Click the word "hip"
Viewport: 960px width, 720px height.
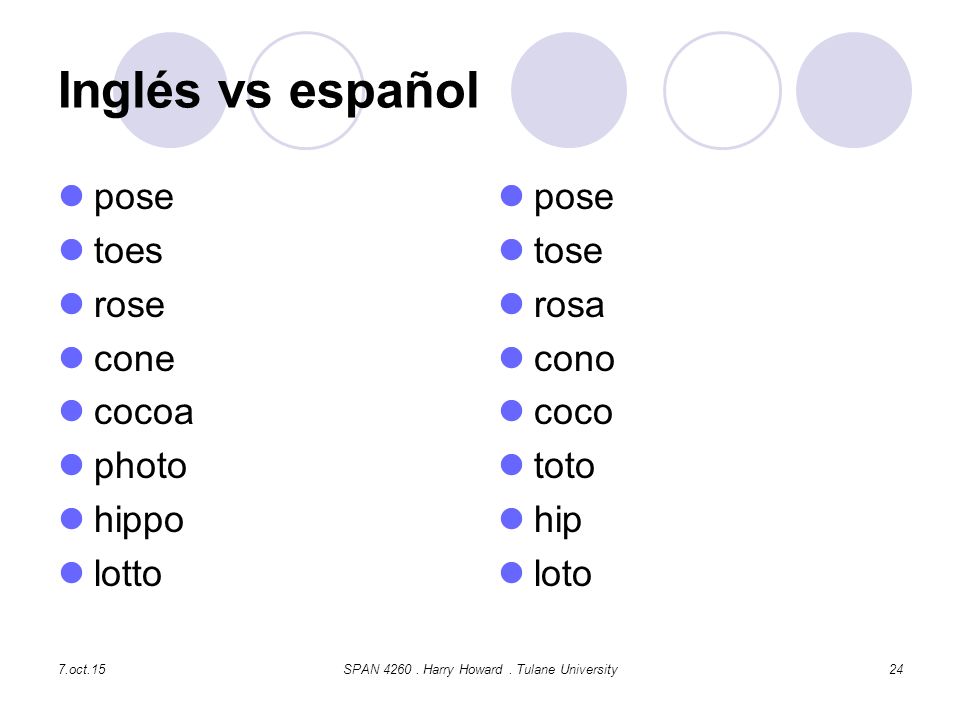coord(557,521)
